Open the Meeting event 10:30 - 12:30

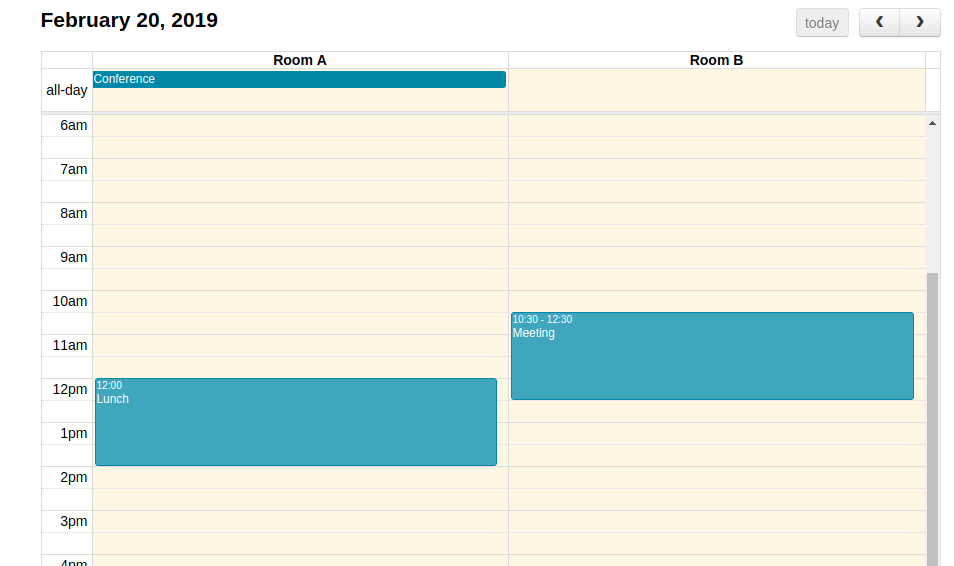[x=712, y=356]
